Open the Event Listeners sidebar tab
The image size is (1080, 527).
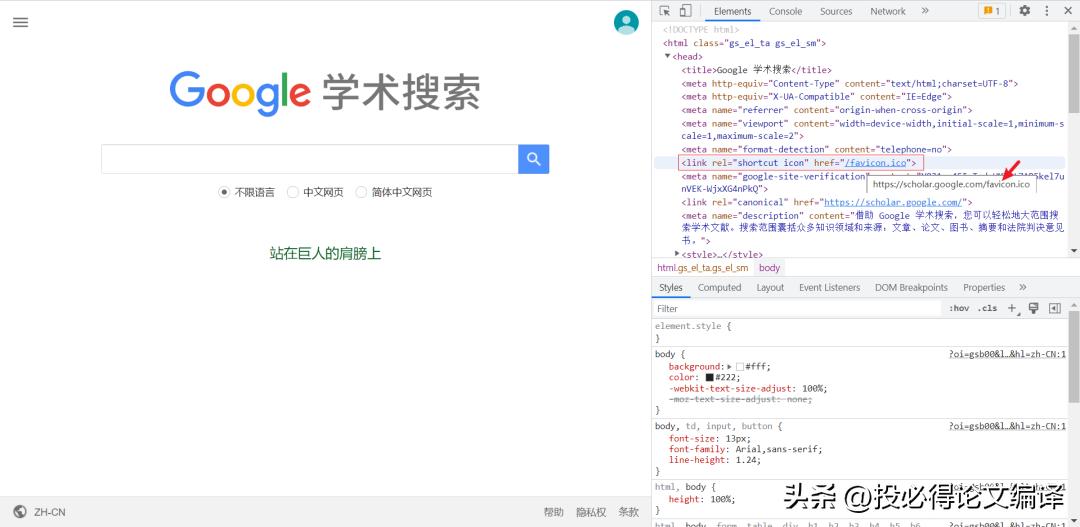(829, 287)
